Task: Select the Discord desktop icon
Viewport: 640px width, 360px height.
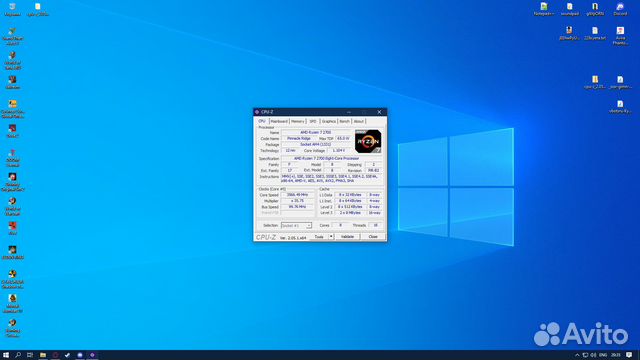Action: [x=620, y=9]
